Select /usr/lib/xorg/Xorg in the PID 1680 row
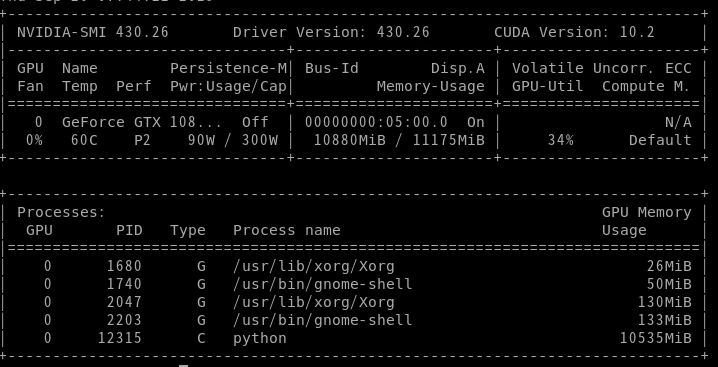This screenshot has height=367, width=718. 314,266
